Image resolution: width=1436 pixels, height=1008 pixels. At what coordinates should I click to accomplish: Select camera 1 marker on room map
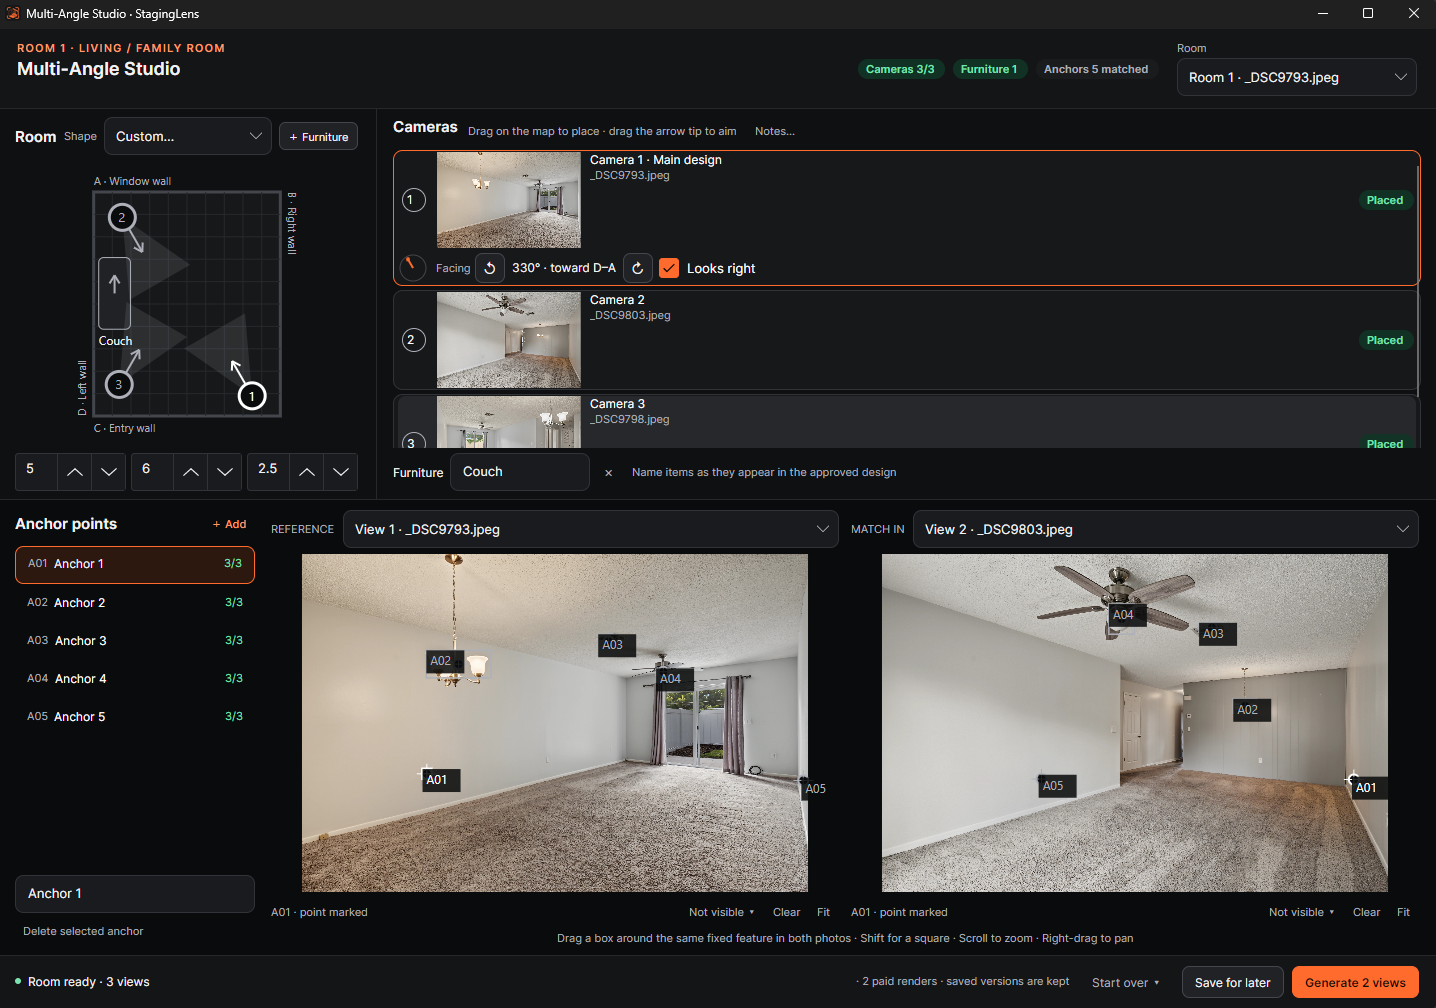point(252,396)
